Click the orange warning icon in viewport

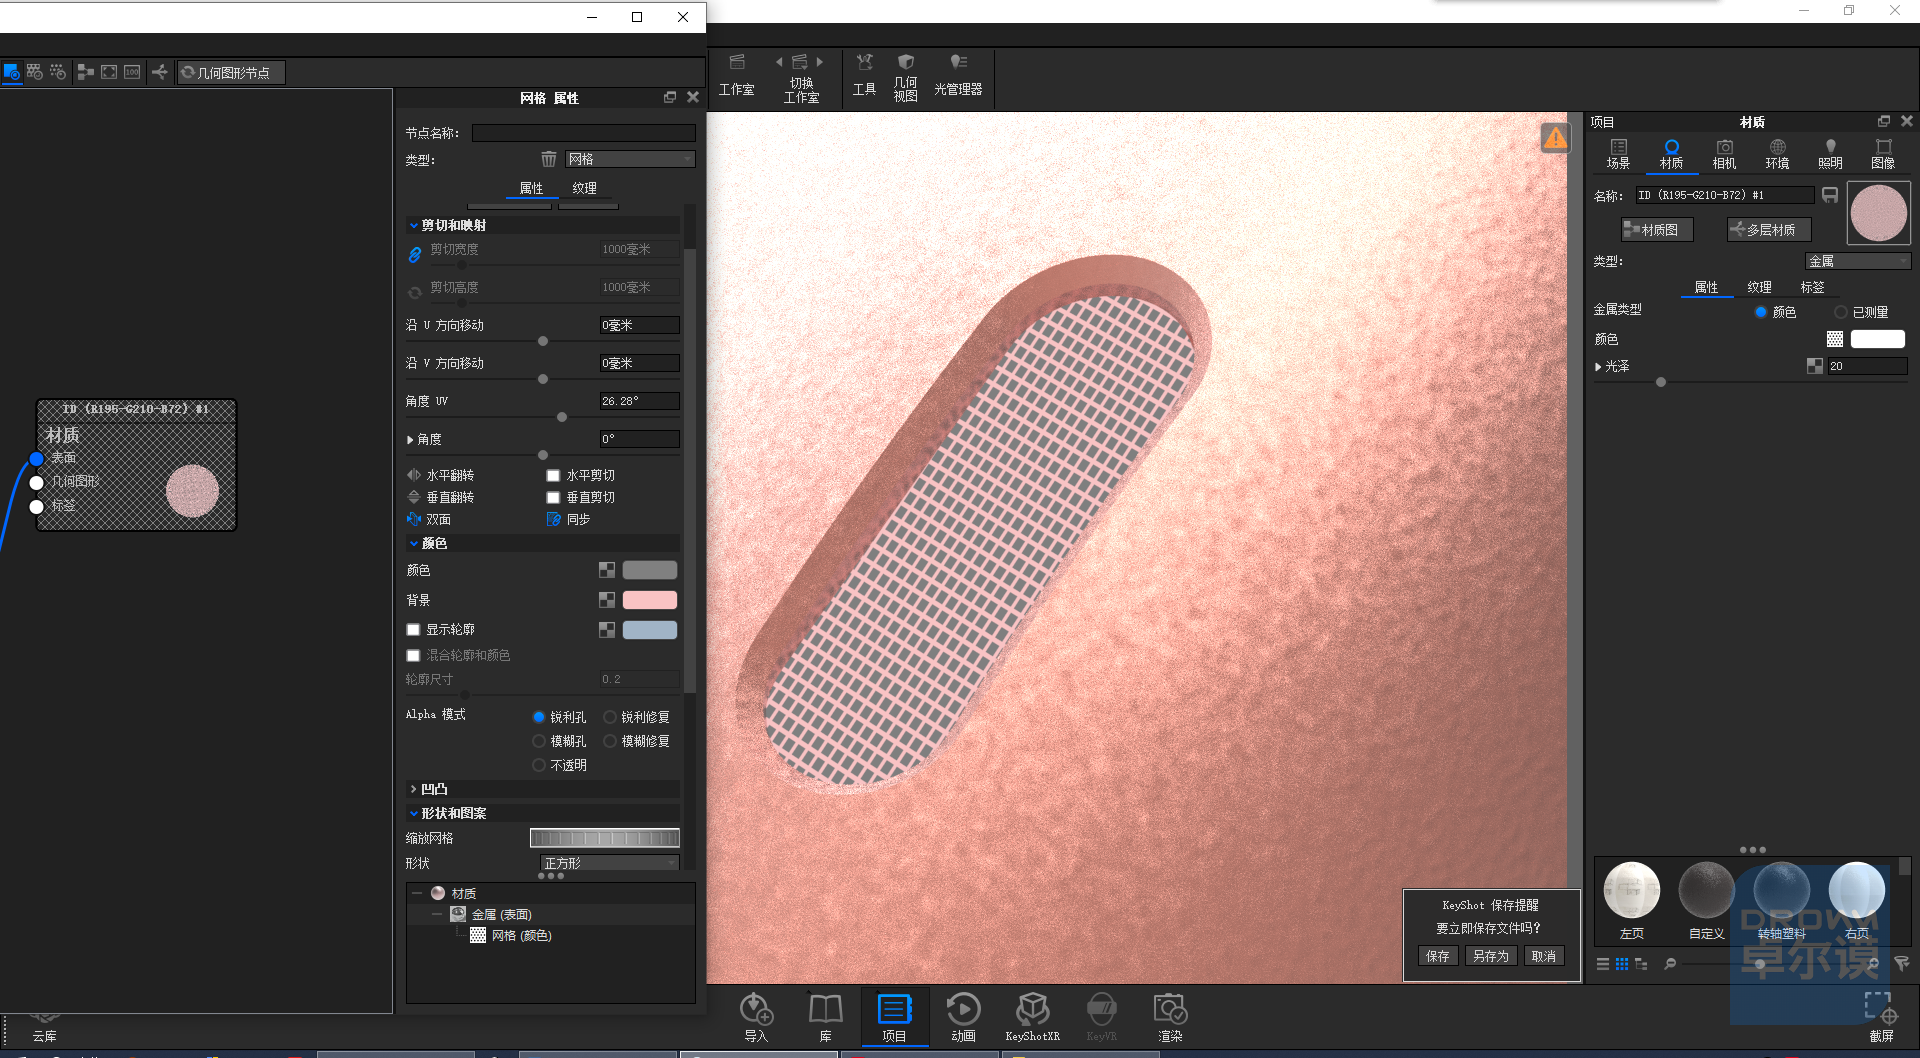tap(1555, 137)
